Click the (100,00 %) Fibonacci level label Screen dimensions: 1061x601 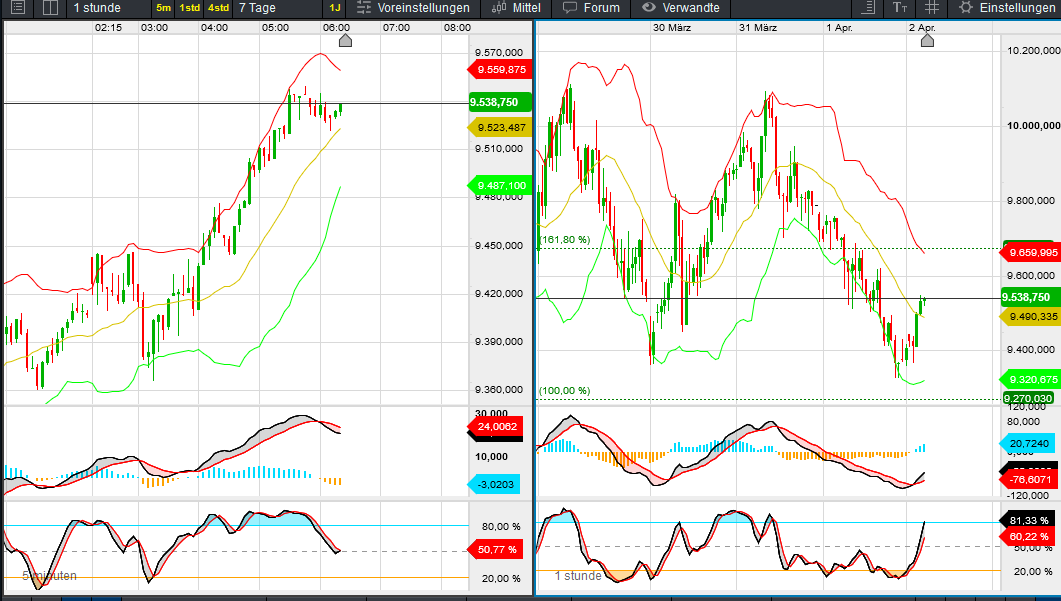click(x=564, y=391)
